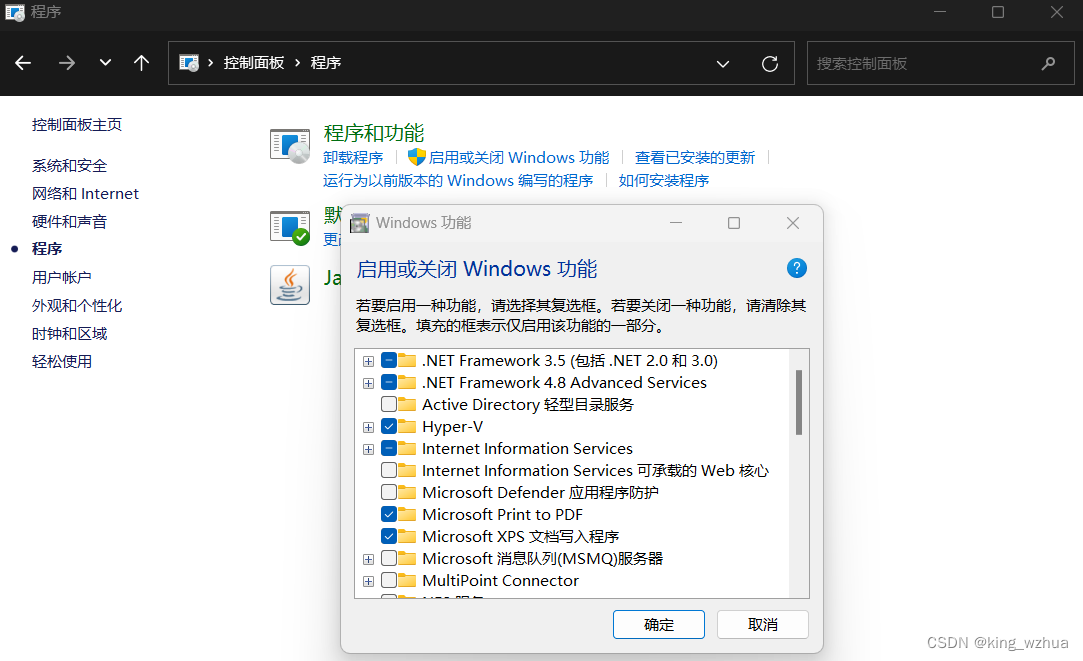1083x661 pixels.
Task: Click the feature list vertical scrollbar thumb
Action: click(798, 403)
